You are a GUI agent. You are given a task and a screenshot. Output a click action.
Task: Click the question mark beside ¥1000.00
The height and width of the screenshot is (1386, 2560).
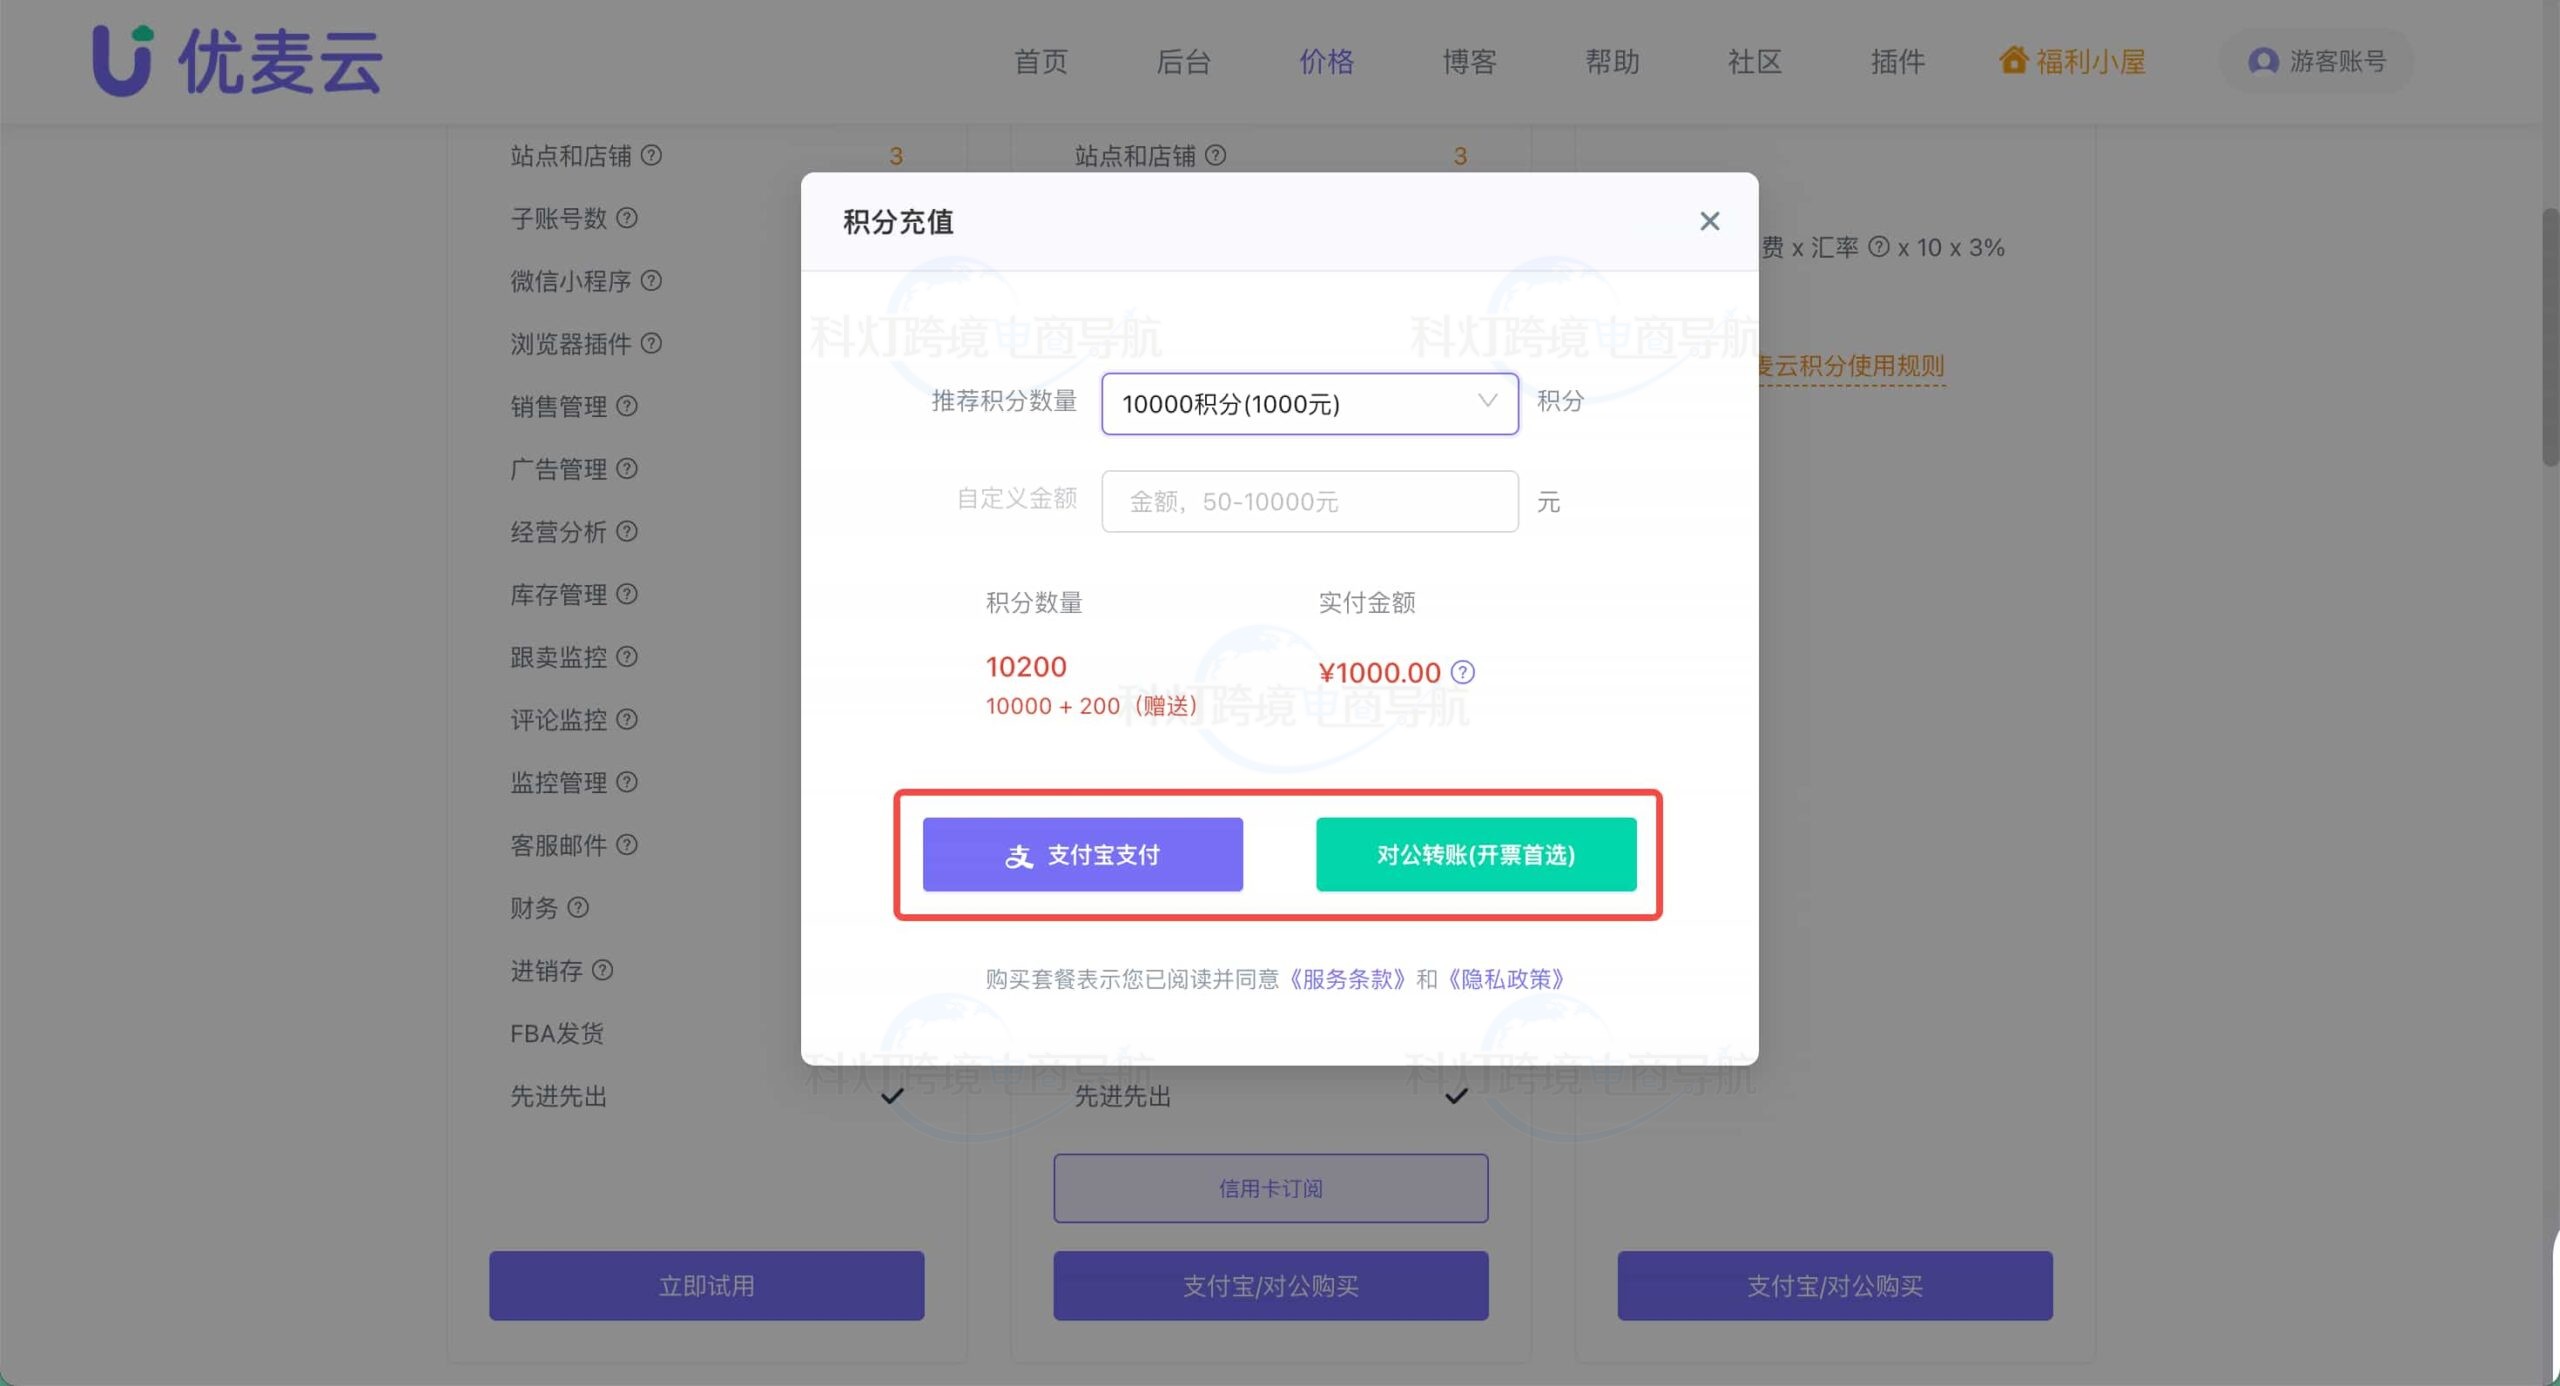(1463, 672)
